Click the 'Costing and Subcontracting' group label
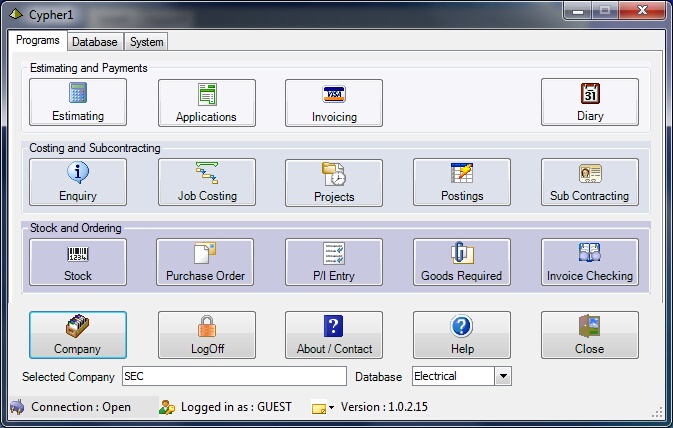 (x=95, y=148)
